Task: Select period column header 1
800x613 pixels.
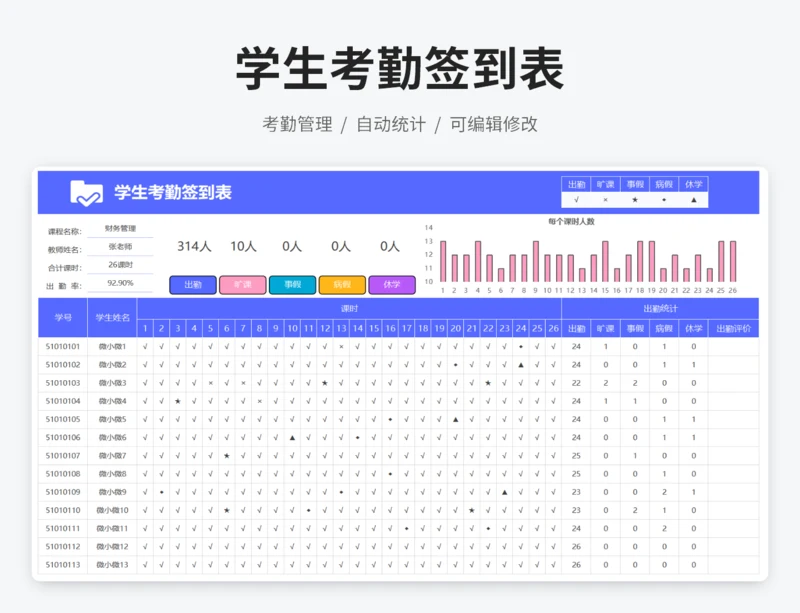Action: click(x=145, y=328)
